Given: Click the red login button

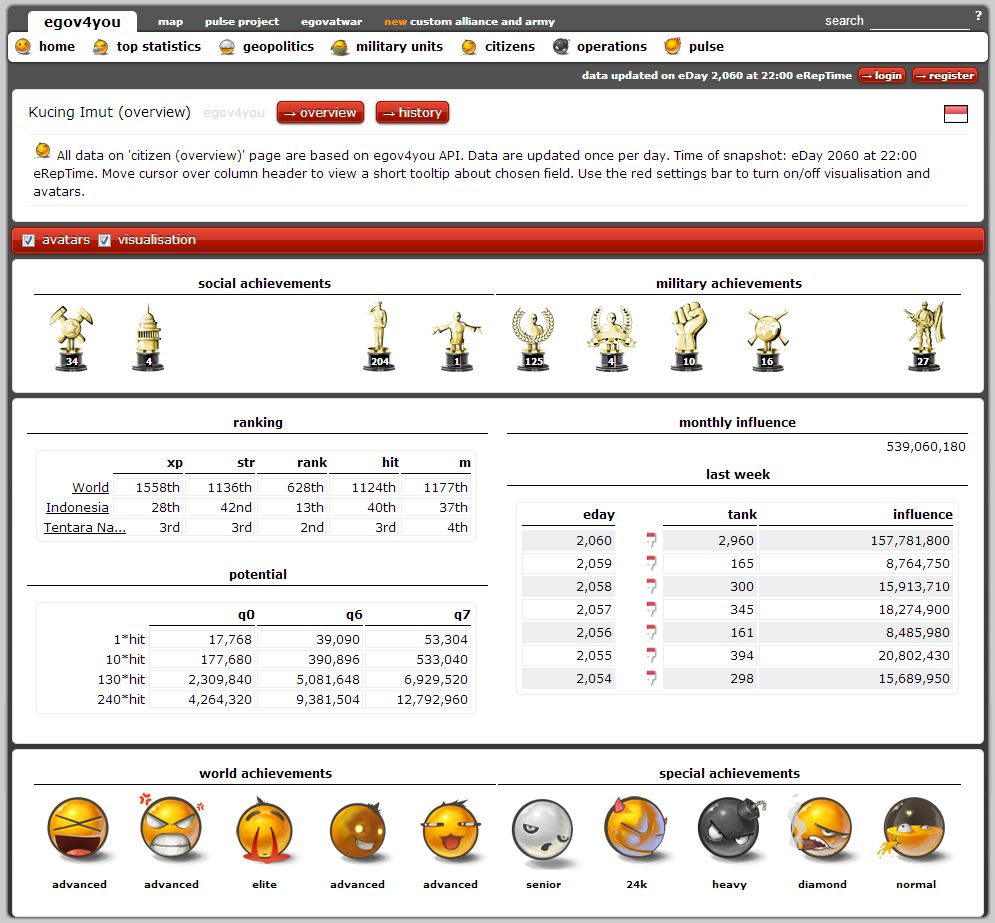Looking at the screenshot, I should (881, 75).
